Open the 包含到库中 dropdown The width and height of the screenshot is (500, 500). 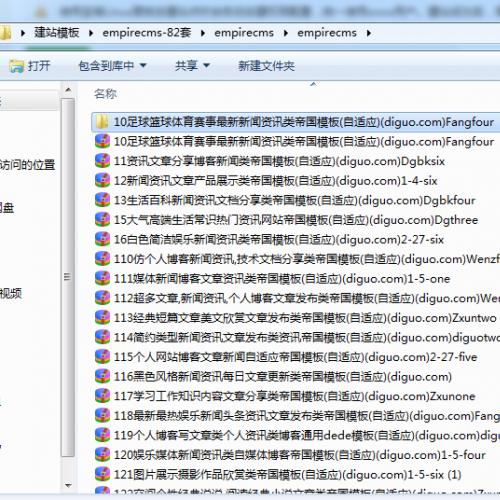point(113,66)
